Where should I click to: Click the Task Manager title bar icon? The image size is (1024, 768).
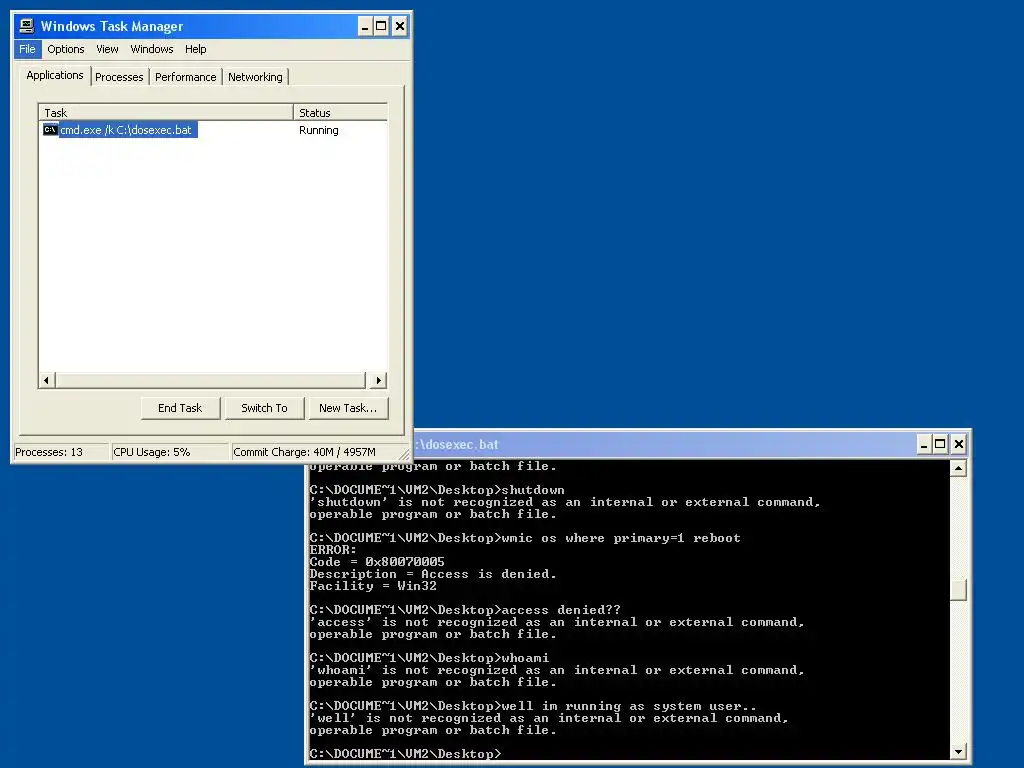pyautogui.click(x=26, y=26)
